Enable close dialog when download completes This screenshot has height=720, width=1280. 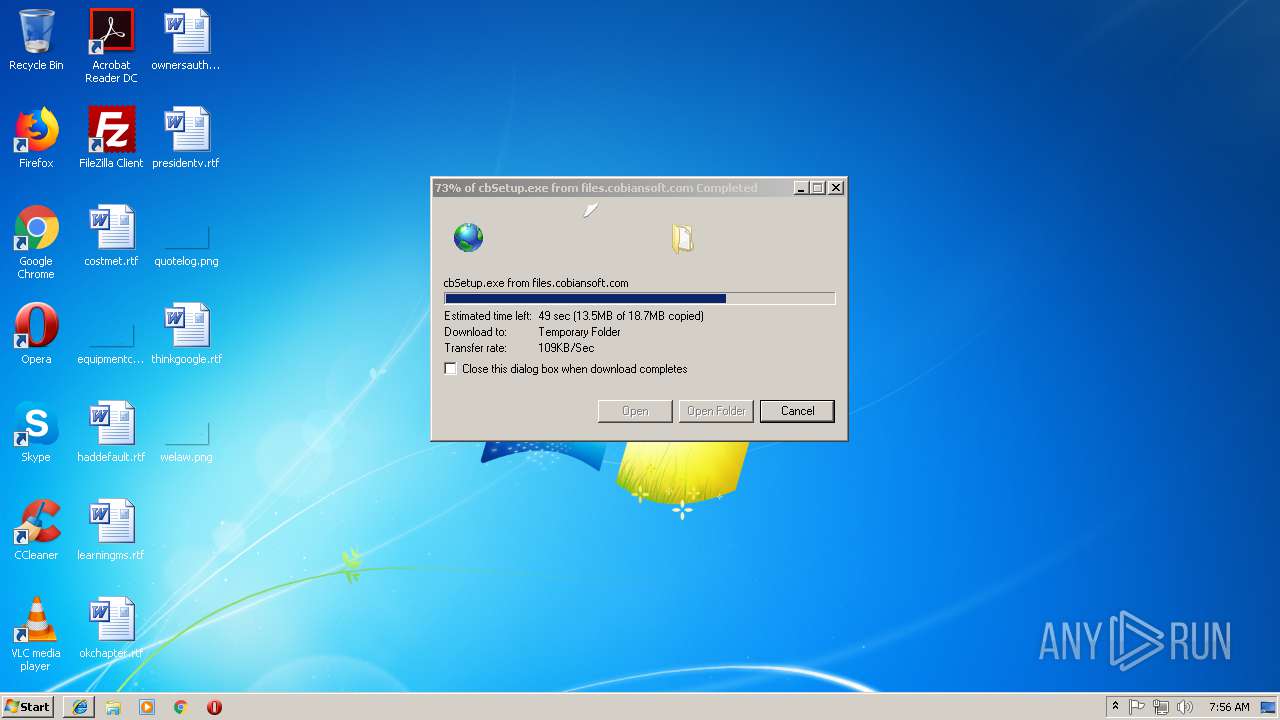(451, 369)
